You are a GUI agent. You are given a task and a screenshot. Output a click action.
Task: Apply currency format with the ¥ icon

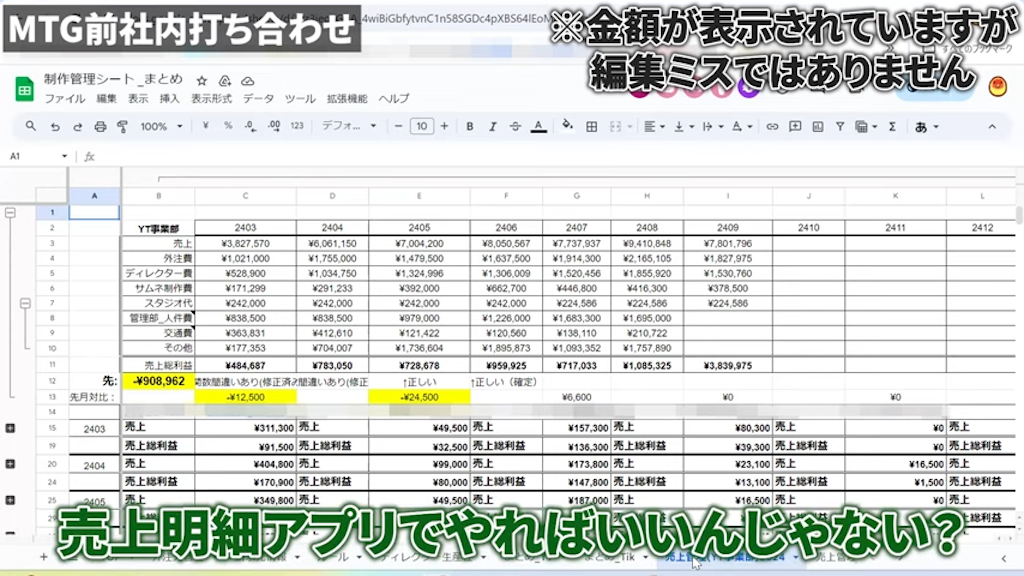coord(205,127)
